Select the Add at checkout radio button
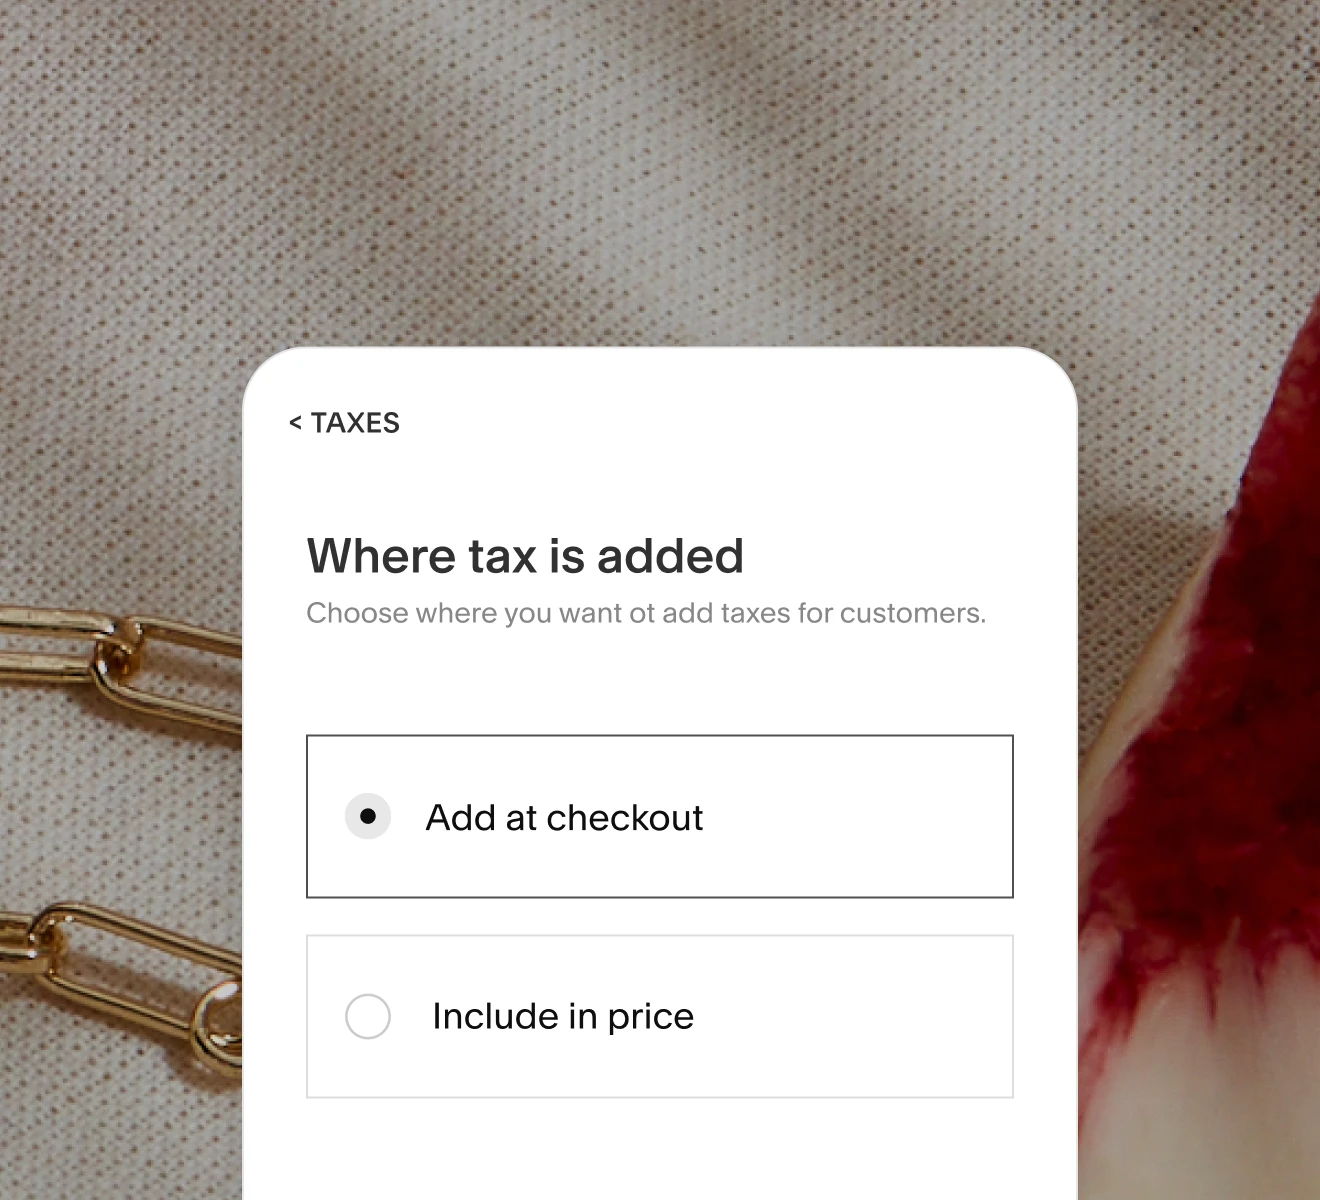This screenshot has width=1320, height=1200. [x=368, y=817]
